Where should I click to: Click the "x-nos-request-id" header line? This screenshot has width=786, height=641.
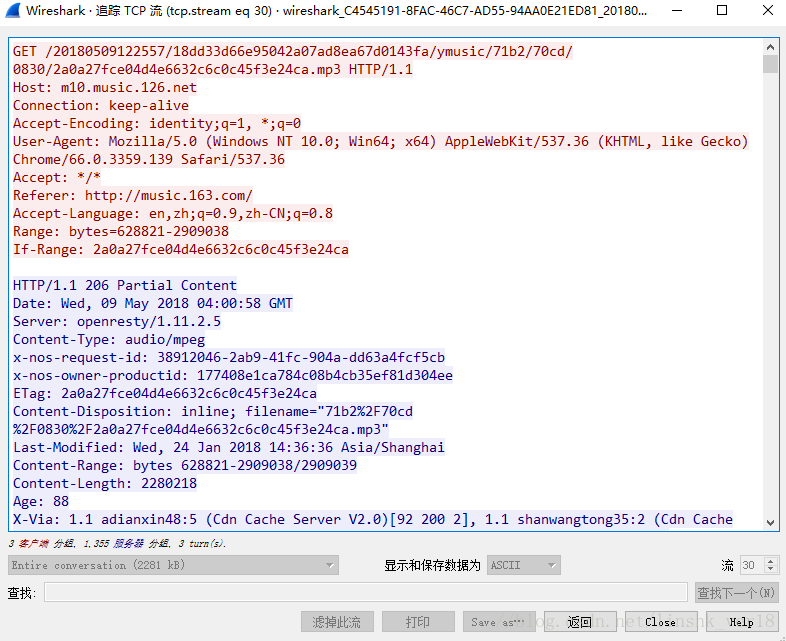point(229,357)
